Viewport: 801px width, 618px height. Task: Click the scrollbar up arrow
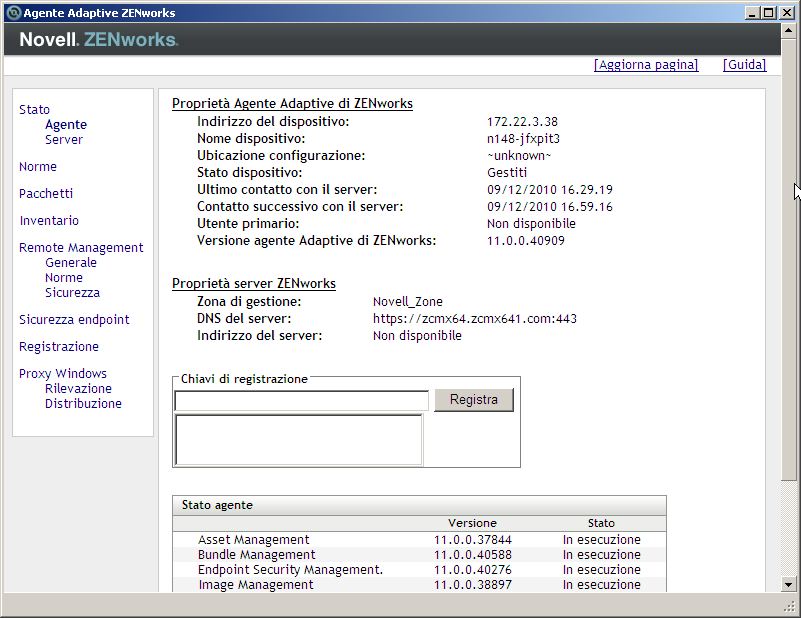788,31
